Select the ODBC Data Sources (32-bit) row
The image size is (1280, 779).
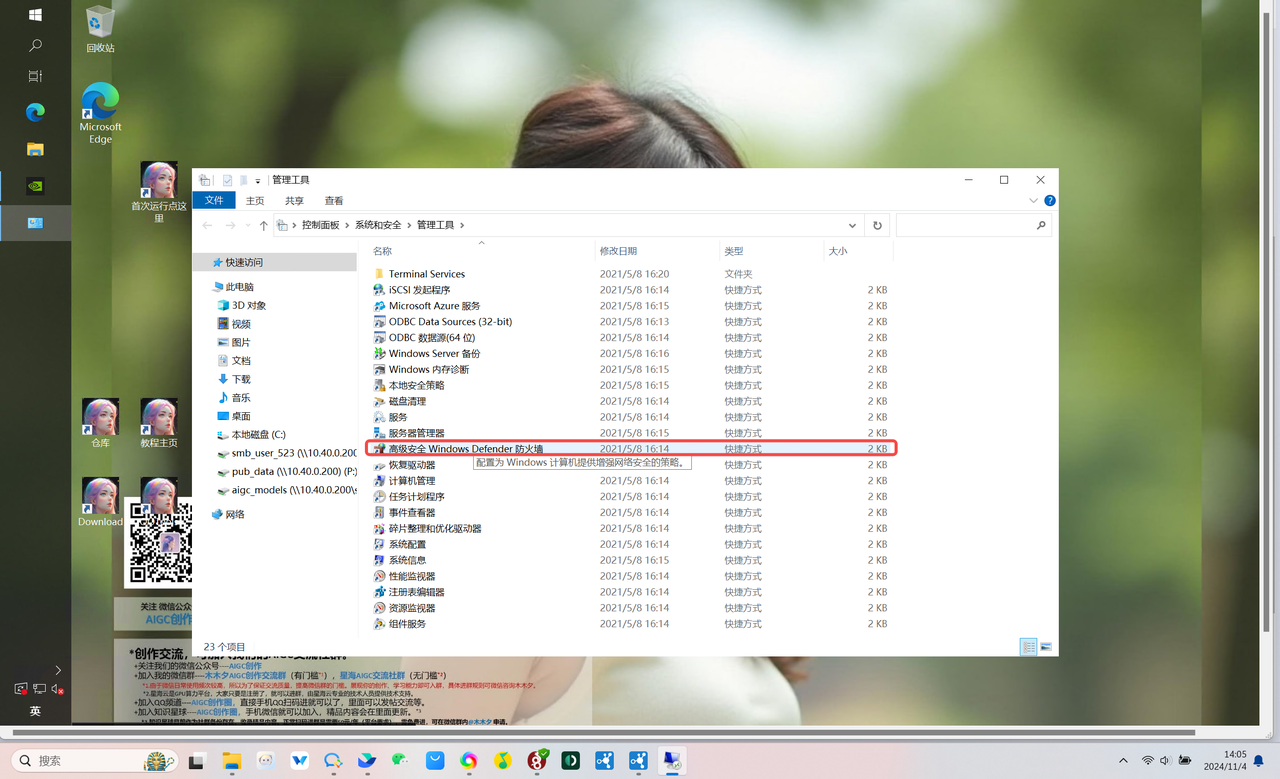tap(631, 322)
